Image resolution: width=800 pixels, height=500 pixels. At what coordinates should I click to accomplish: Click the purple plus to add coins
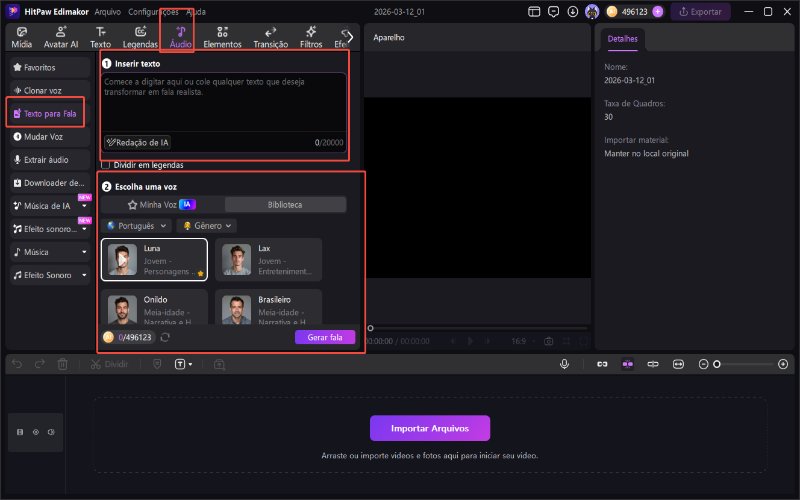coord(657,12)
